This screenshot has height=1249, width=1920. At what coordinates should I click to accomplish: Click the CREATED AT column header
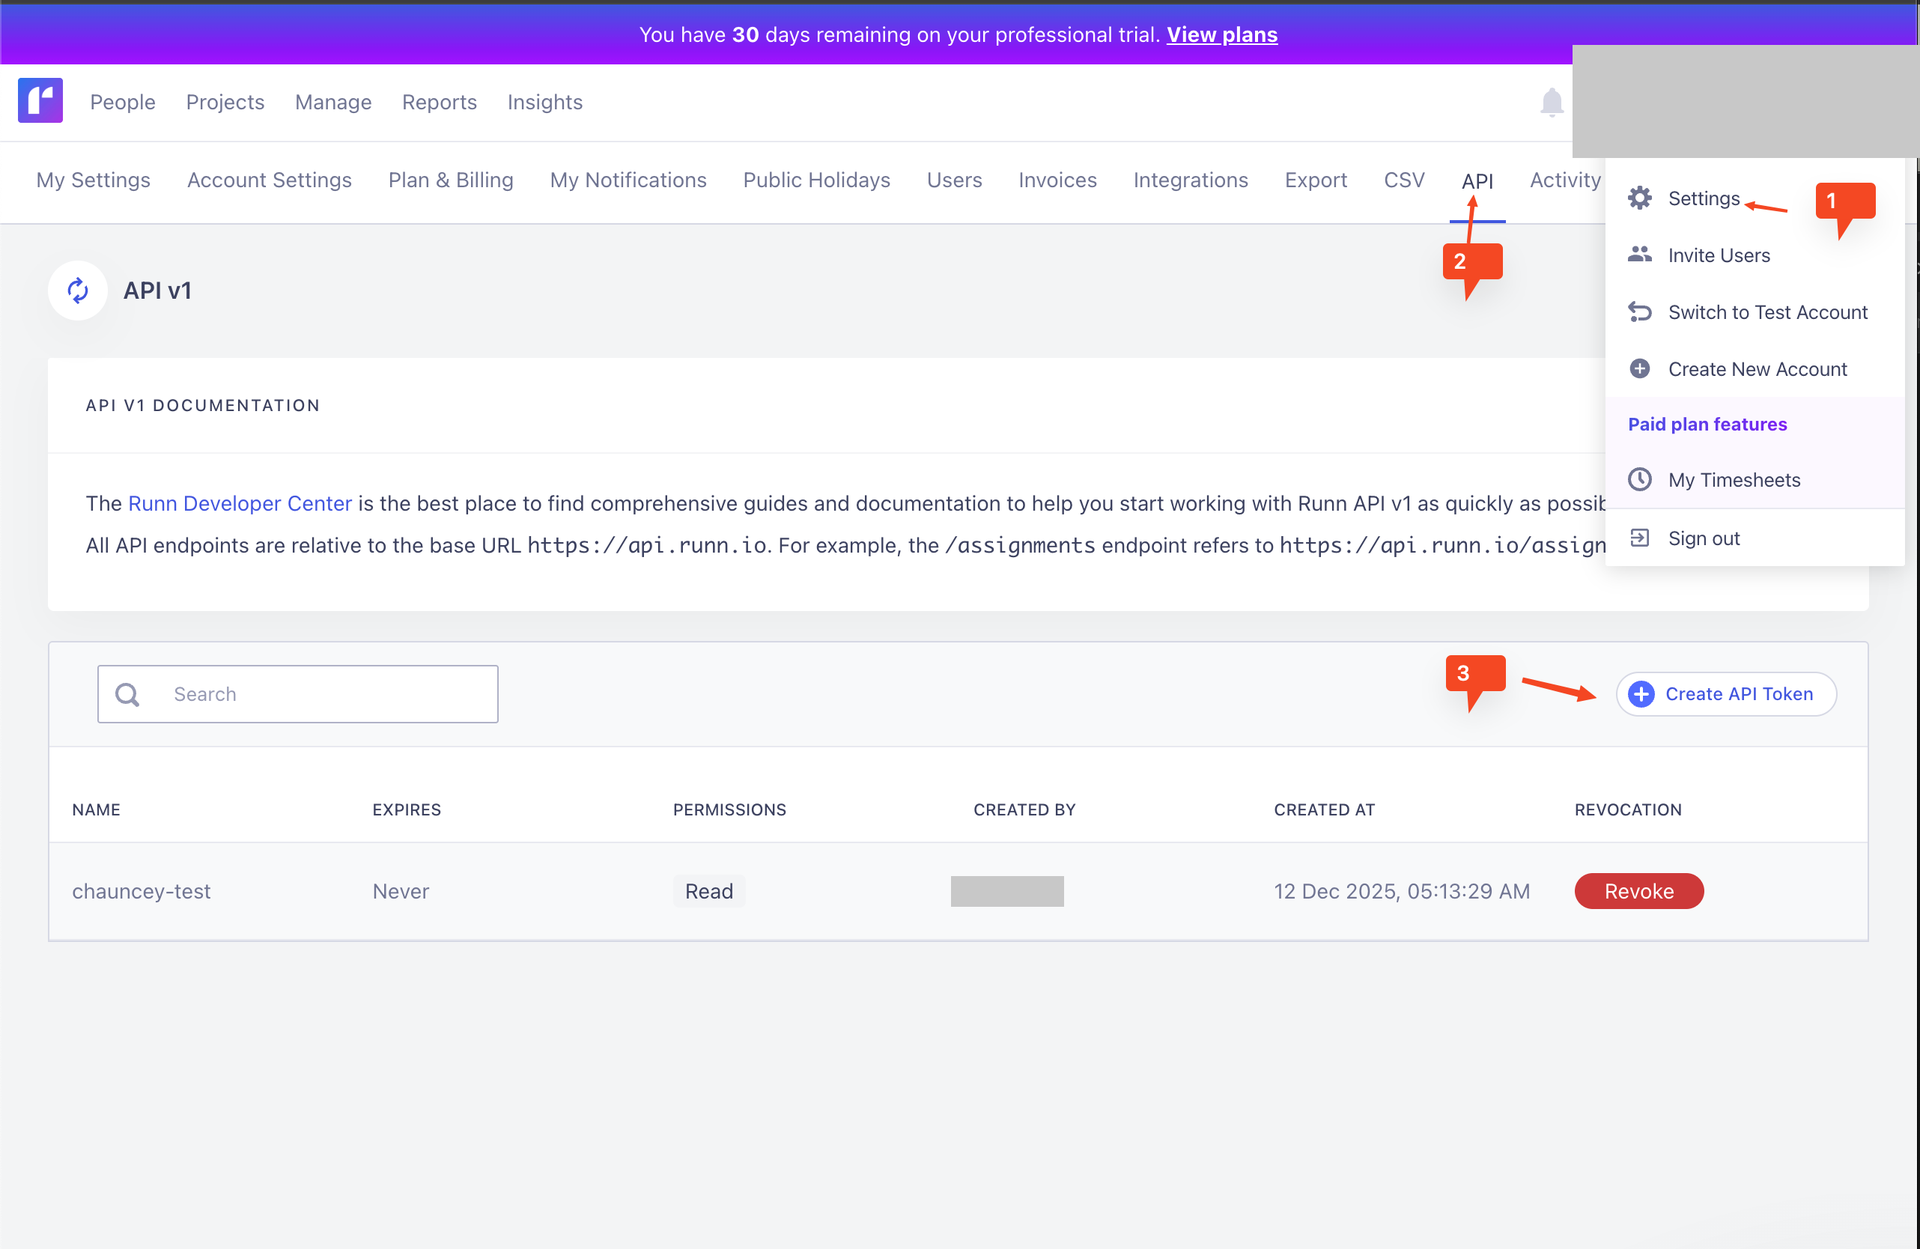click(1325, 810)
